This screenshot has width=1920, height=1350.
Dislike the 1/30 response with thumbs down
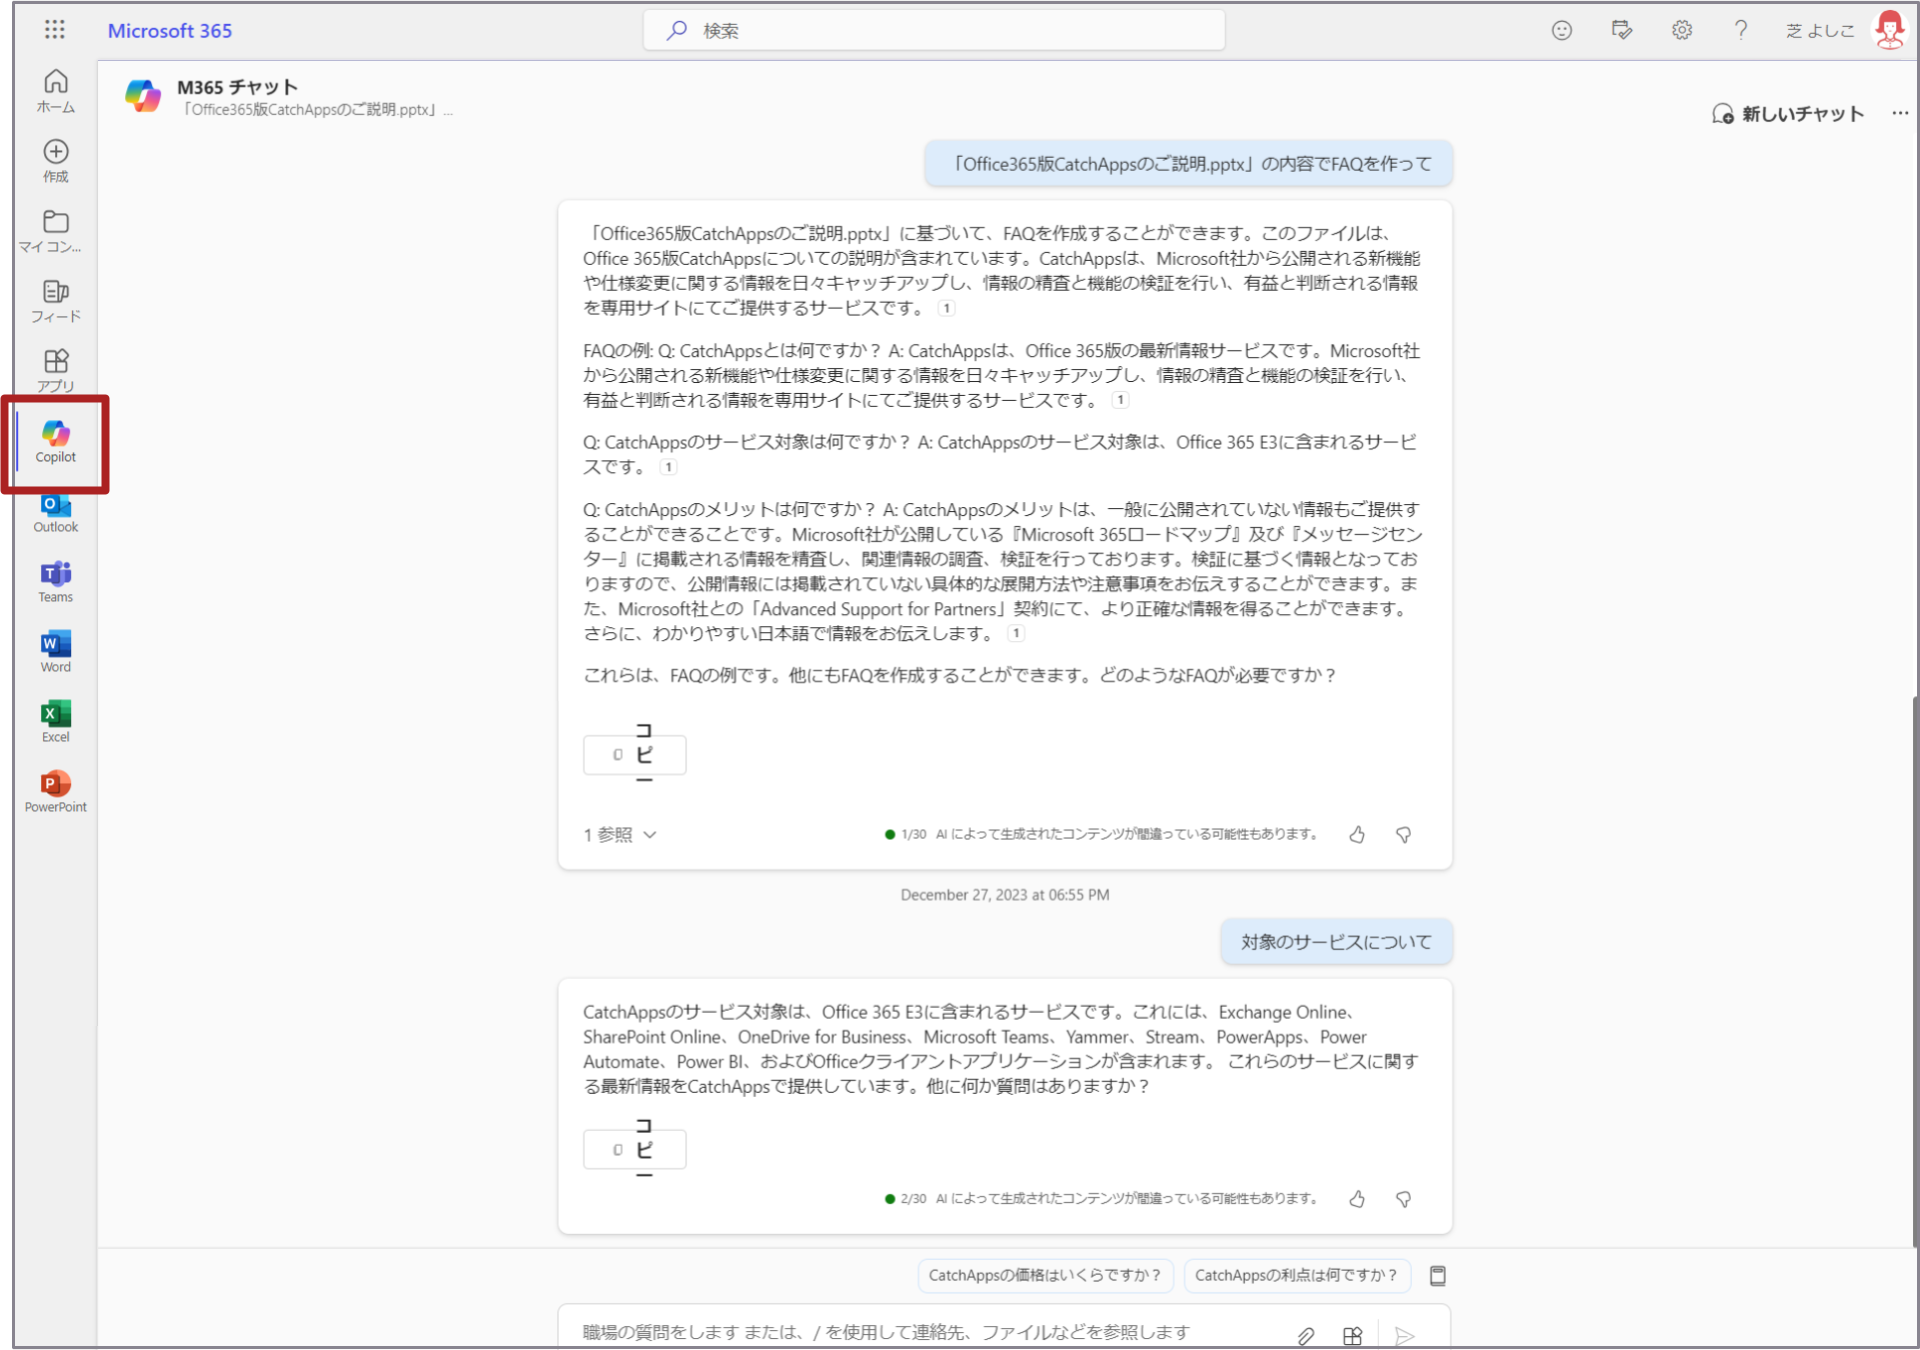pos(1404,835)
